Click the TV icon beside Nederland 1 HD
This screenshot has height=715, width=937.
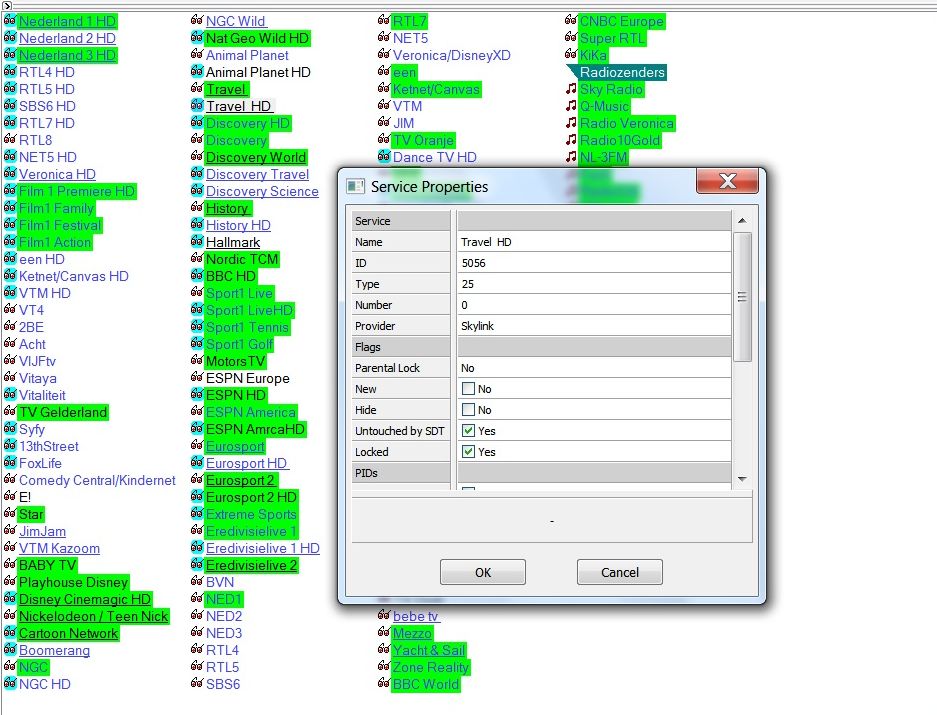point(10,21)
